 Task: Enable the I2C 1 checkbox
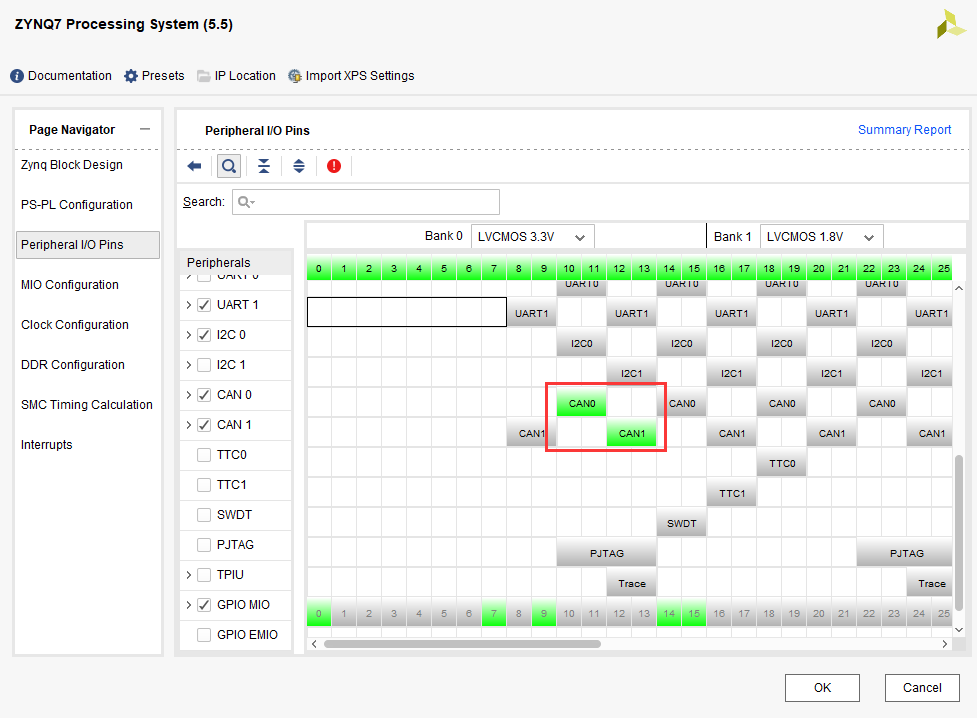click(x=204, y=365)
